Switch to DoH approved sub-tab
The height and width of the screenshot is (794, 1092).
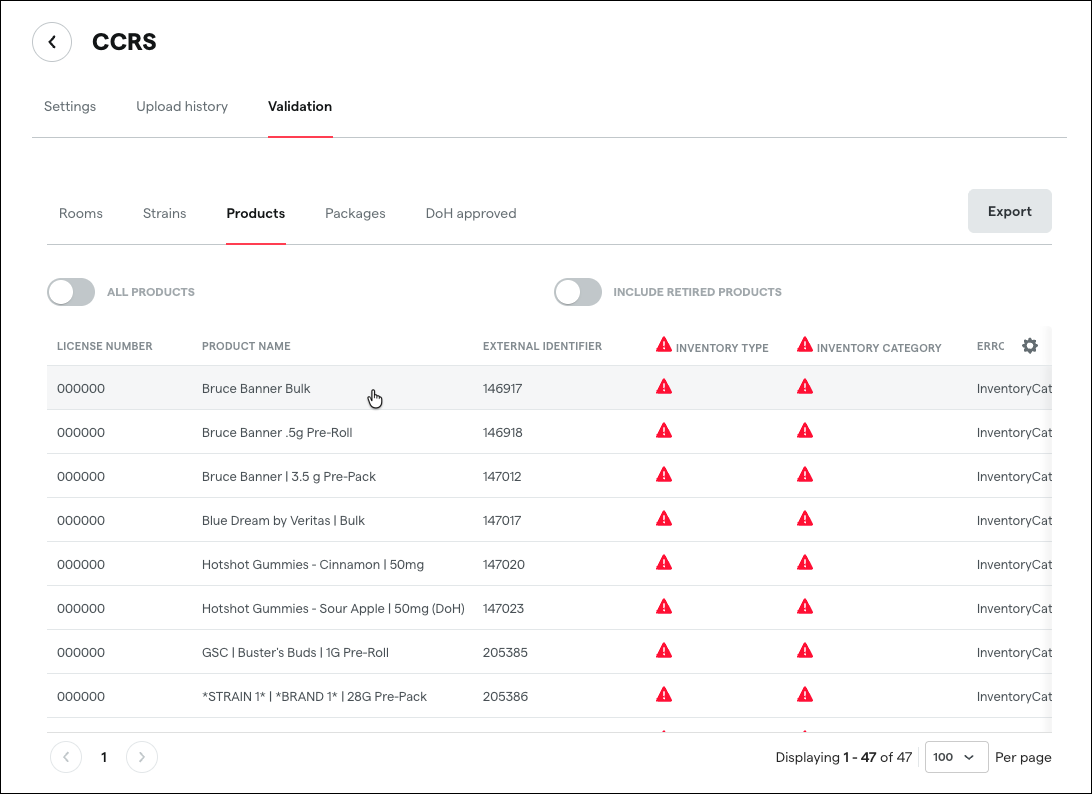pos(471,213)
